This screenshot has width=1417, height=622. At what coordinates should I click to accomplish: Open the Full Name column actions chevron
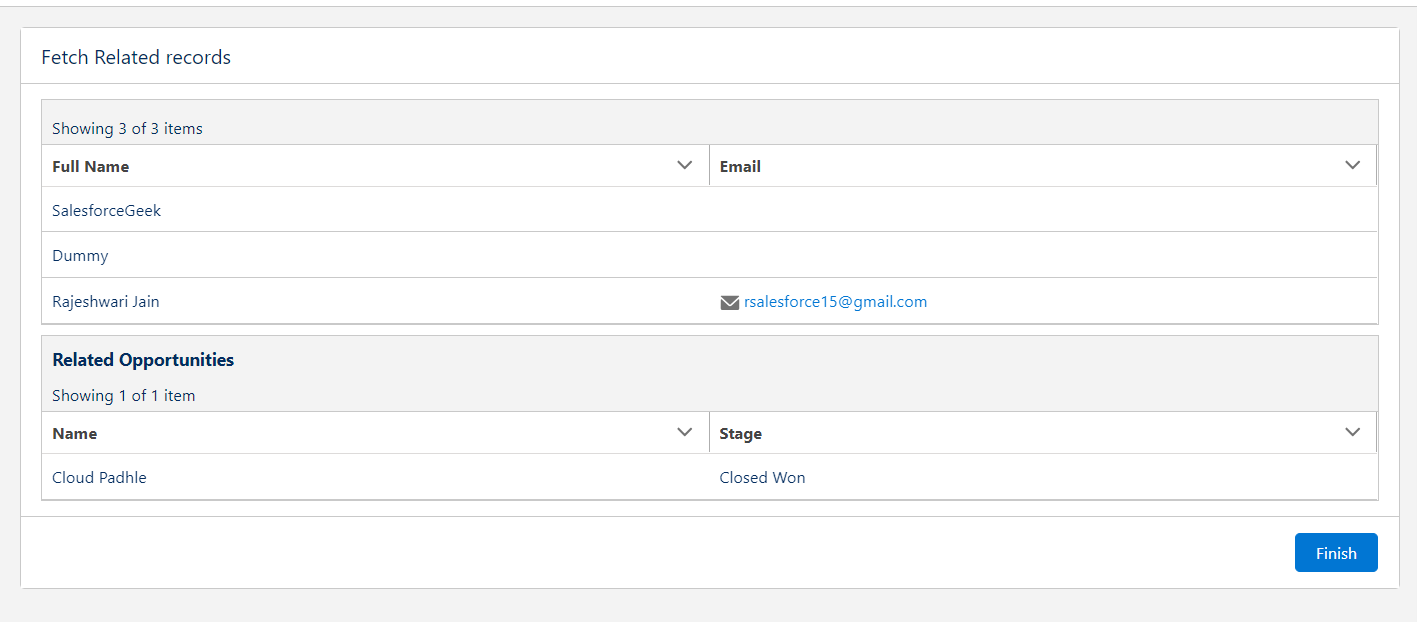coord(685,166)
